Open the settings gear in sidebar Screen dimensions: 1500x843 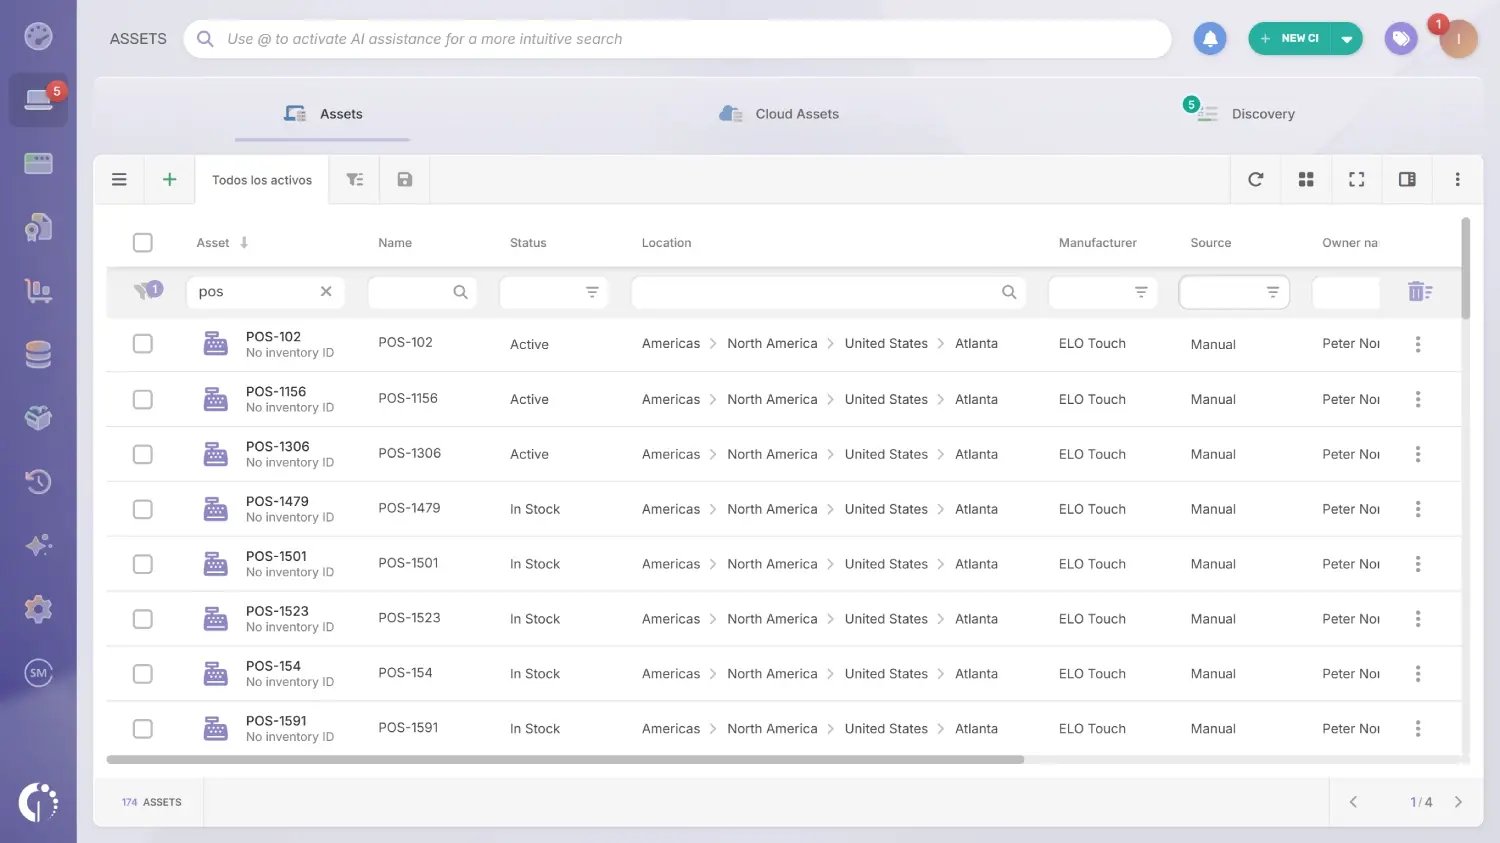click(38, 609)
